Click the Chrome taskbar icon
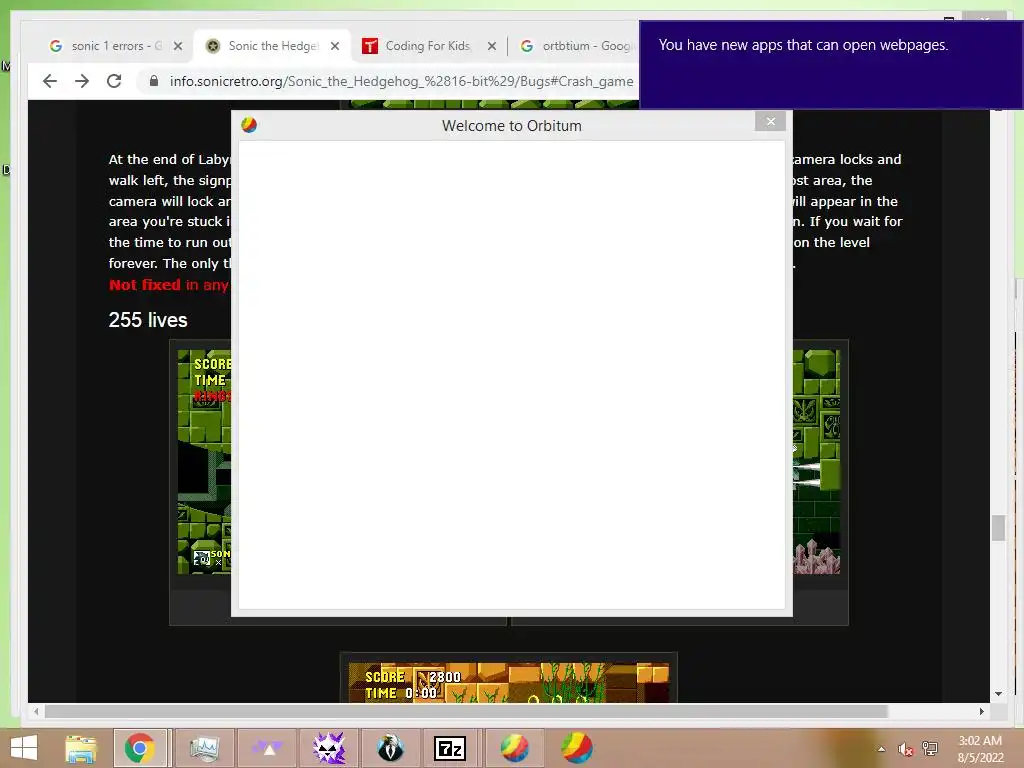1024x768 pixels. point(140,748)
